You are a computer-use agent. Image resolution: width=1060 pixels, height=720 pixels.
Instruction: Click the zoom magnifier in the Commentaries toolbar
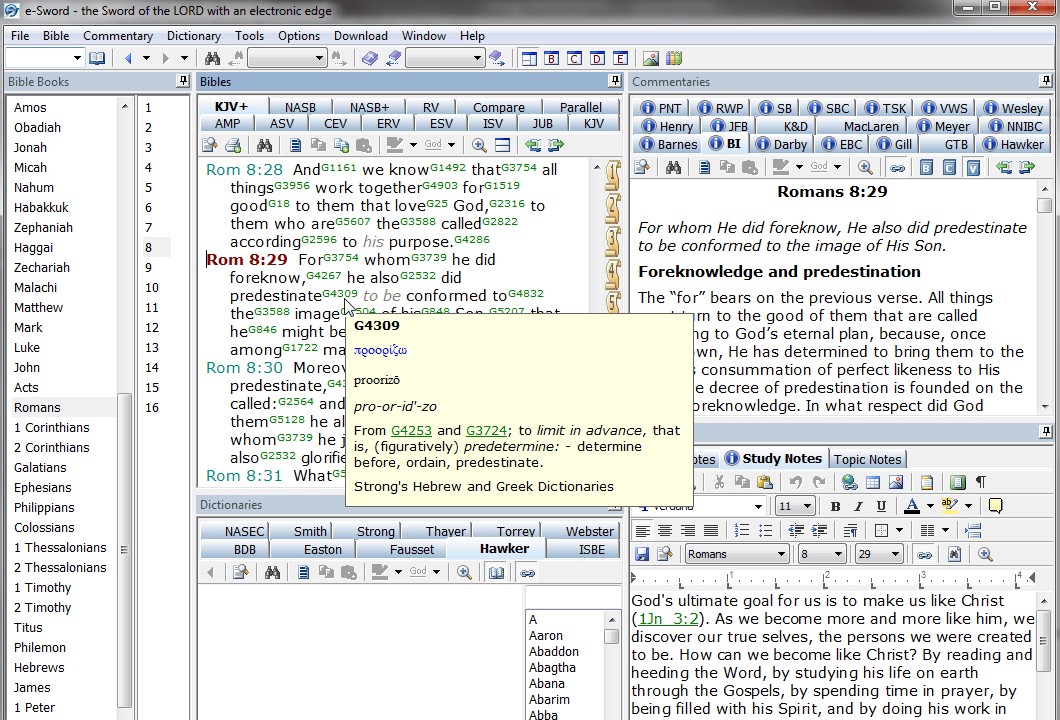pyautogui.click(x=865, y=167)
